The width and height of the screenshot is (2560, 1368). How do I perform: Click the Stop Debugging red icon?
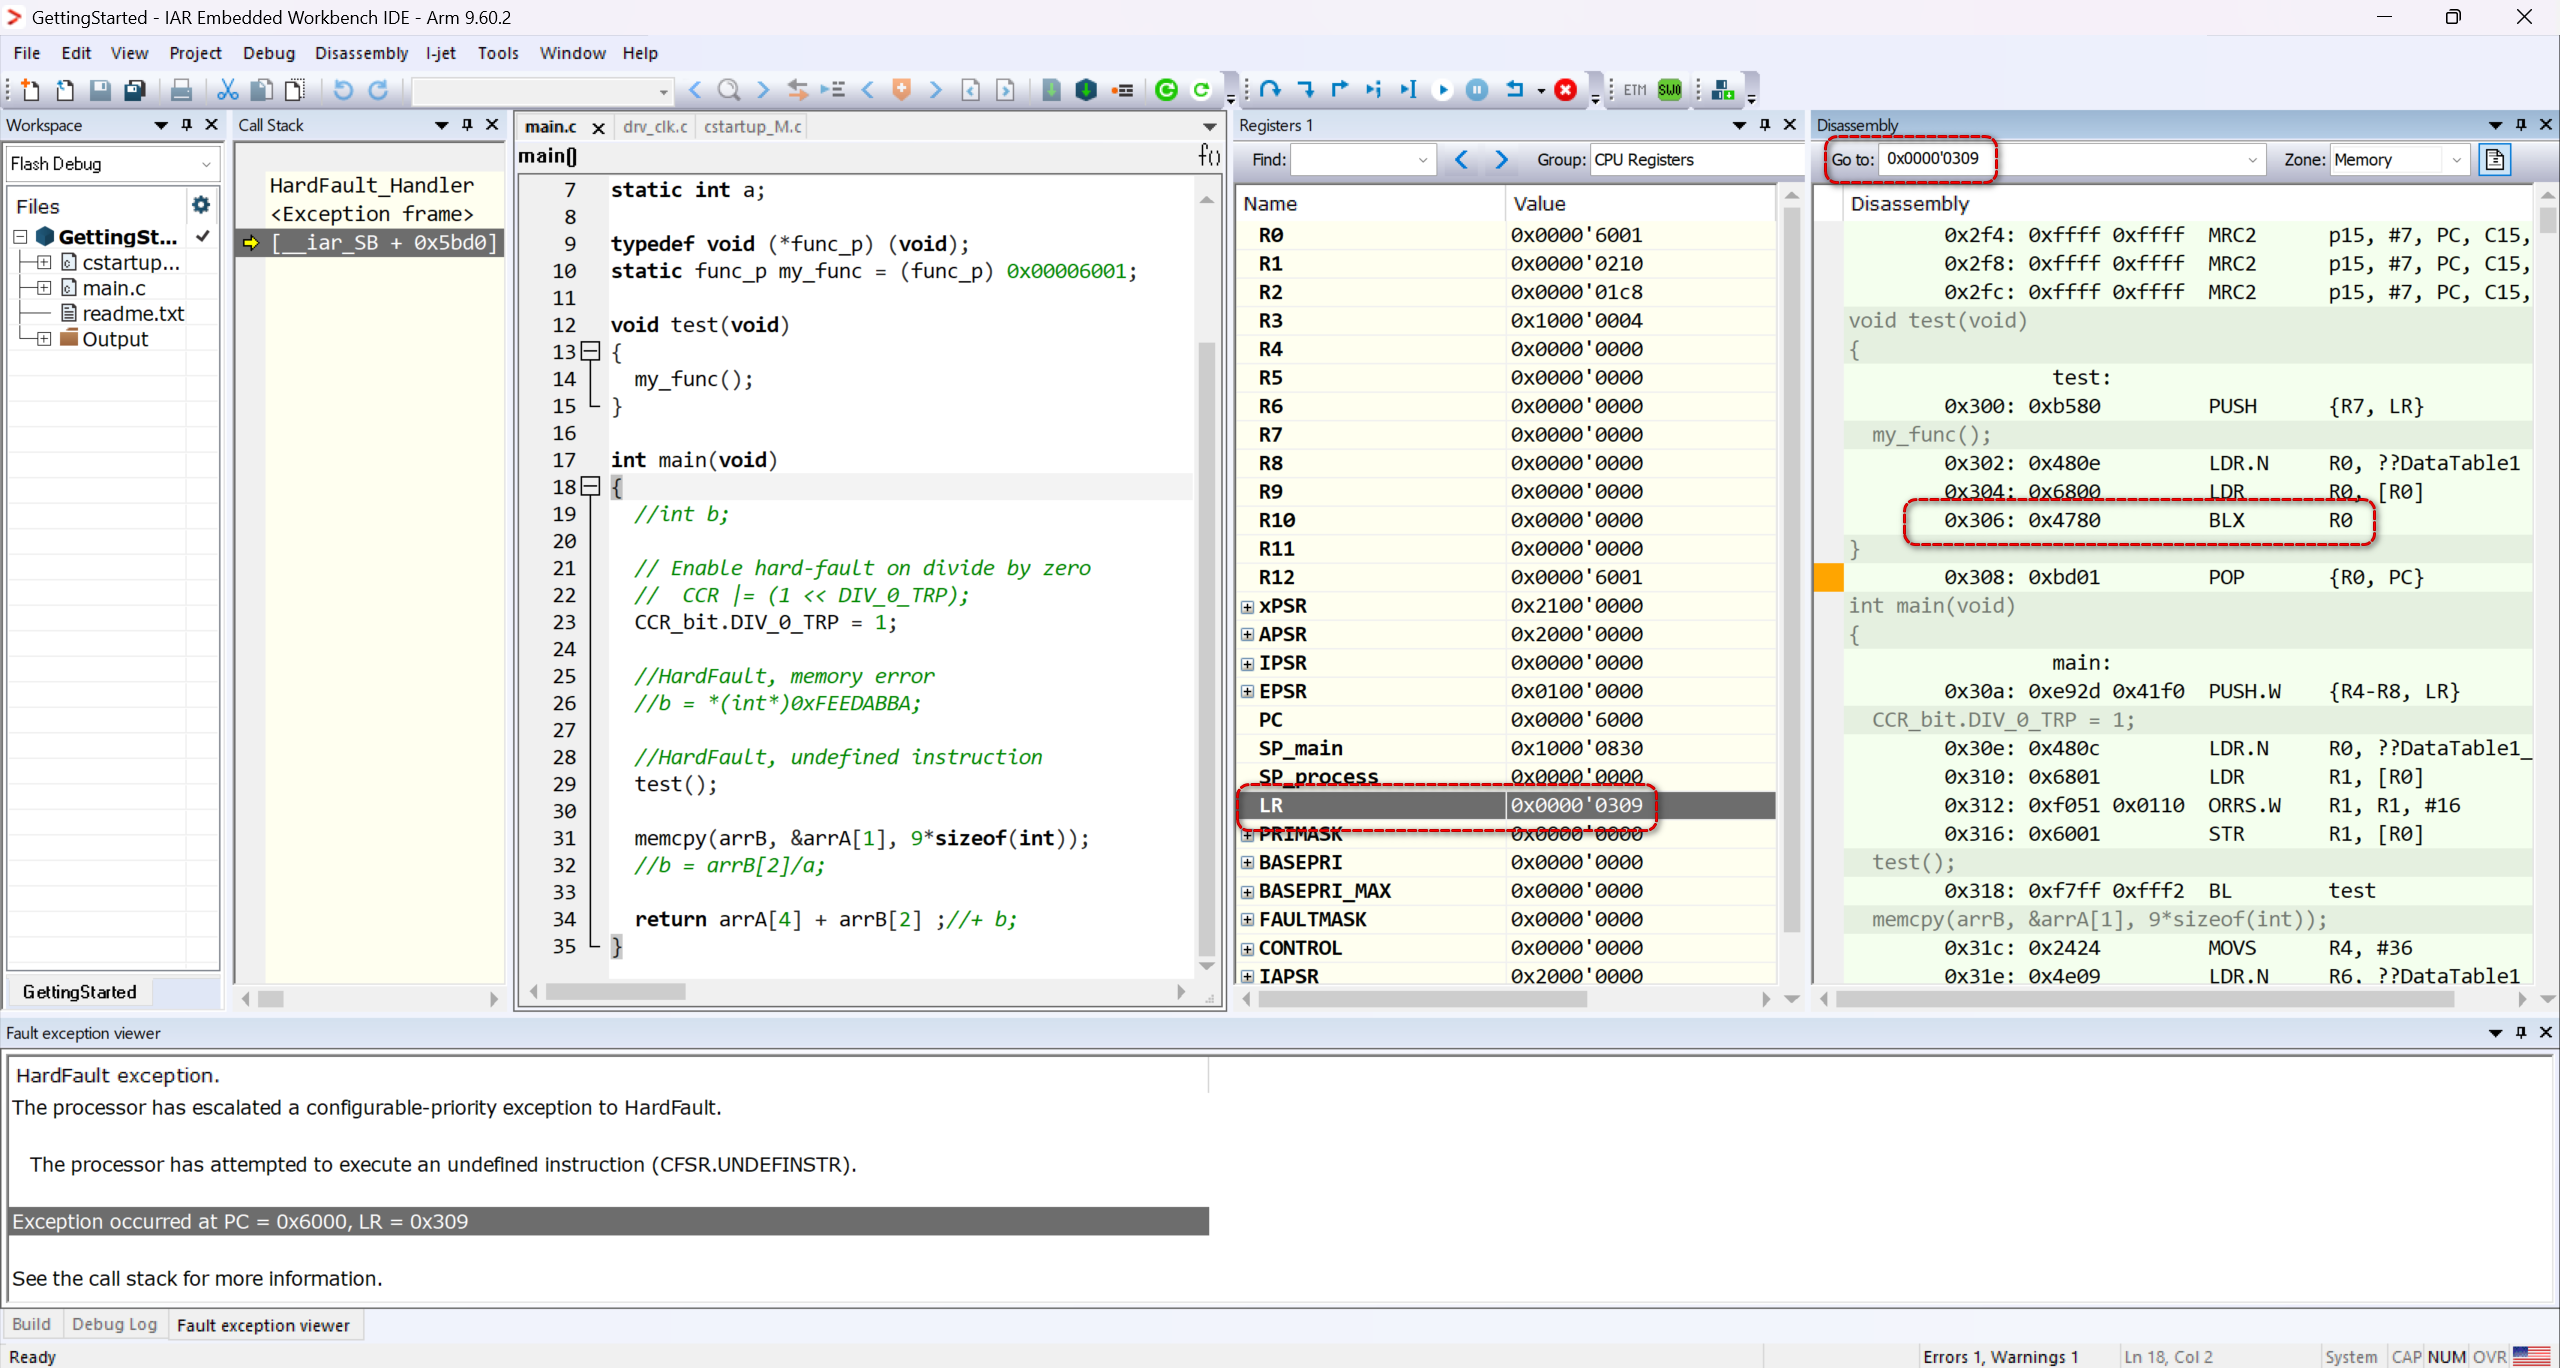pyautogui.click(x=1567, y=90)
